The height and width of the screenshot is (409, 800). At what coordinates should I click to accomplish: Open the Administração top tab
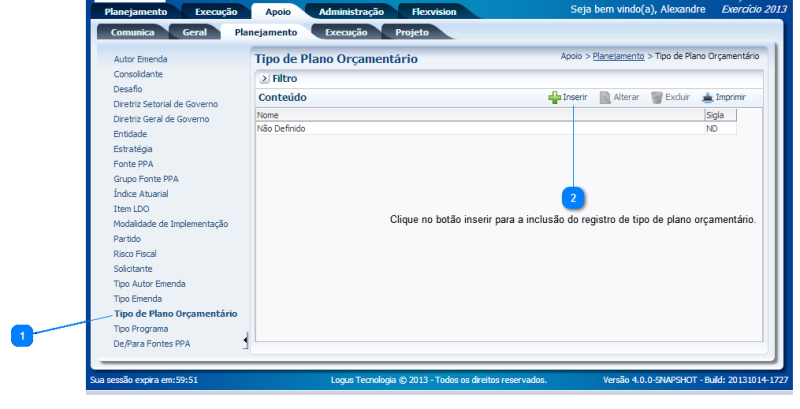pos(350,12)
